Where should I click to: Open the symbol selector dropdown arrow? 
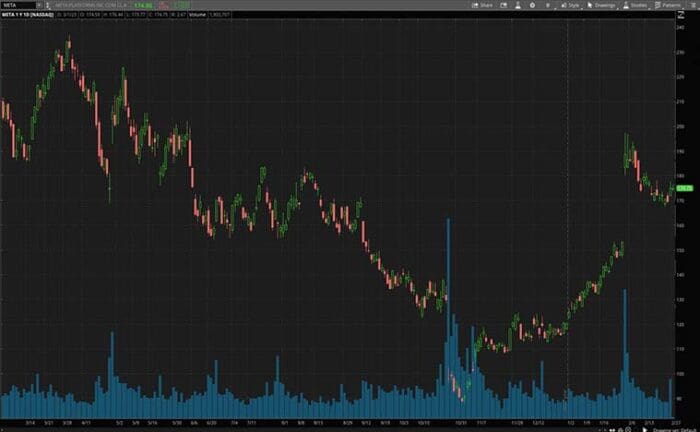coord(39,5)
